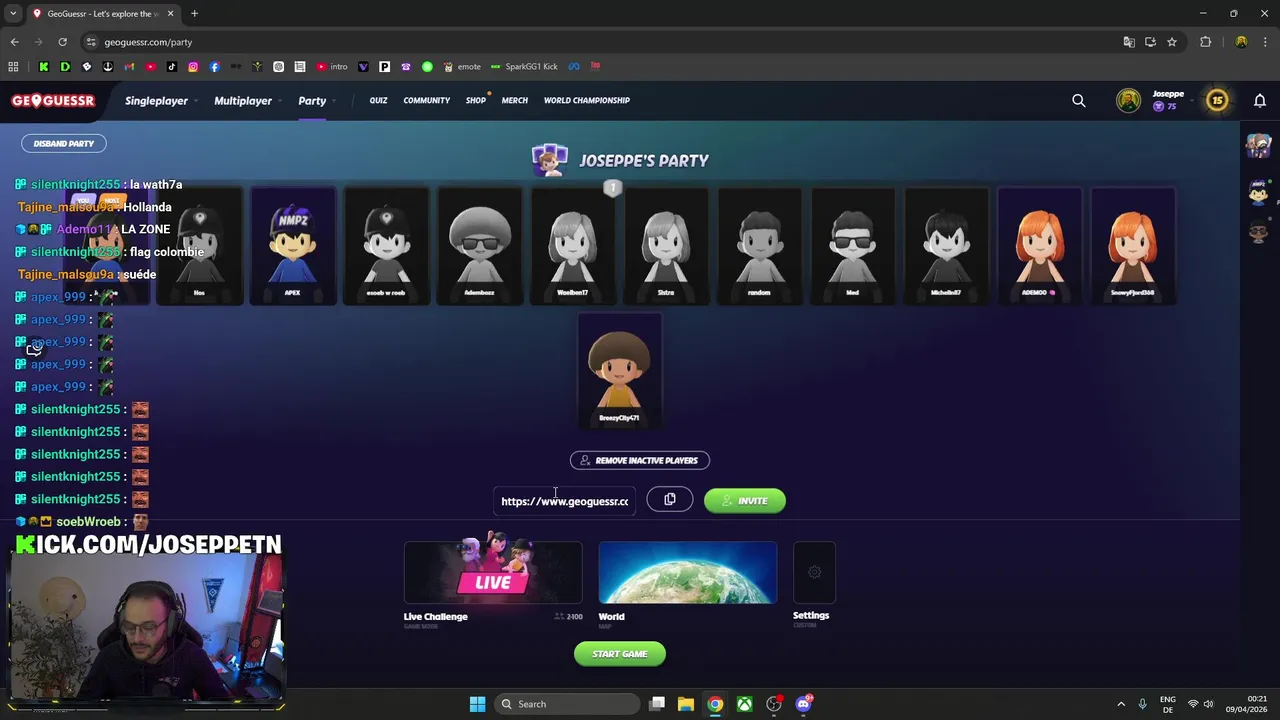Click the green INVITE button
This screenshot has width=1280, height=720.
click(745, 500)
